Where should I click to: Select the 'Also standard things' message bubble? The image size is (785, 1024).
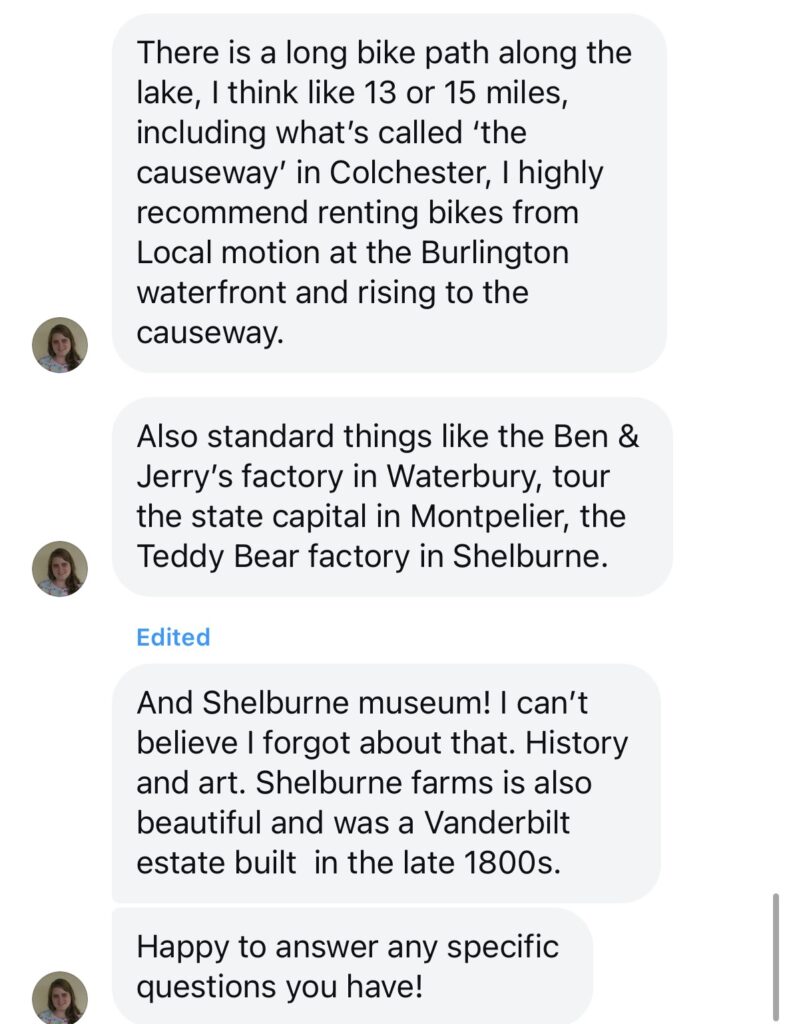(x=390, y=496)
